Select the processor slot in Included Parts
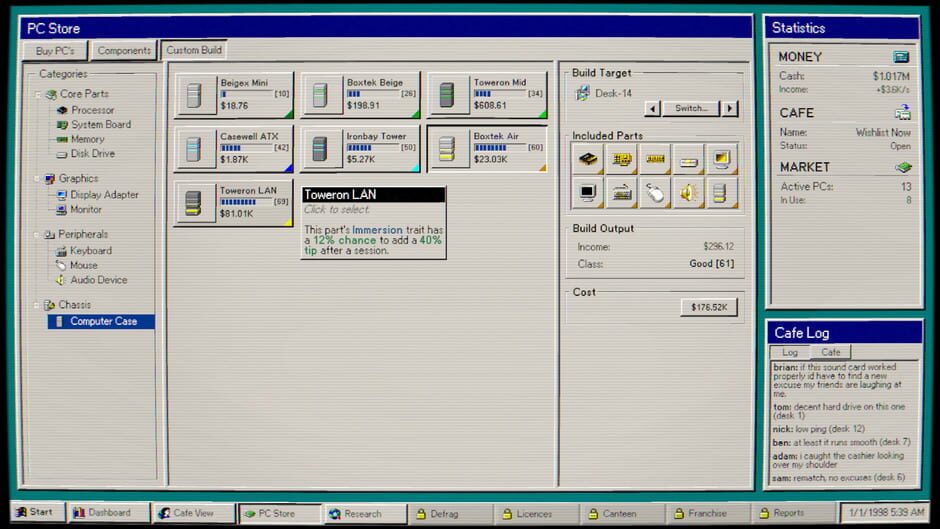Image resolution: width=940 pixels, height=529 pixels. point(588,159)
